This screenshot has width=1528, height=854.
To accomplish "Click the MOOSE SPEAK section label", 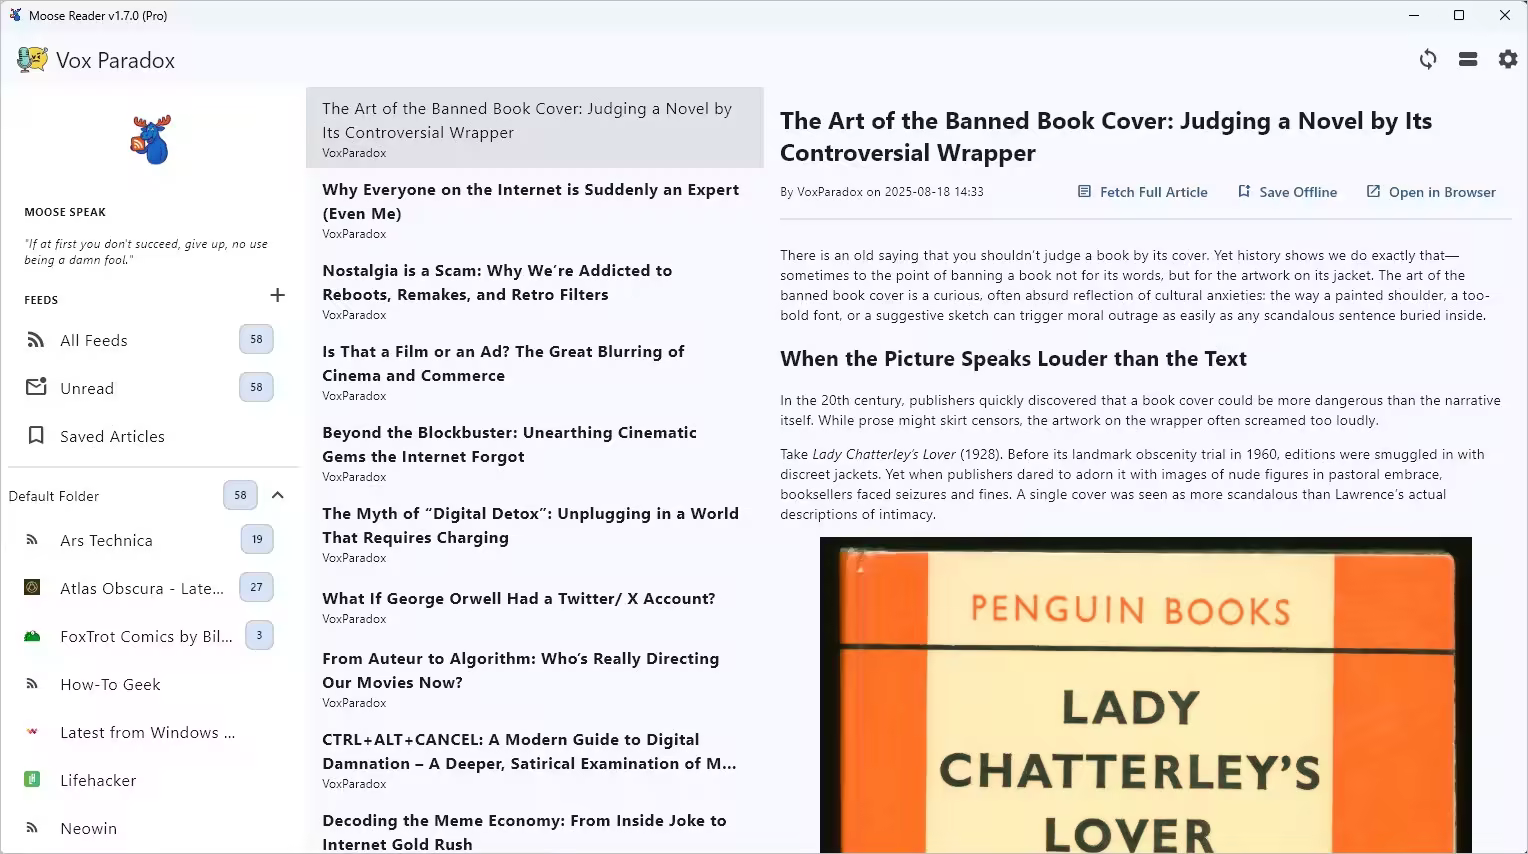I will 65,212.
